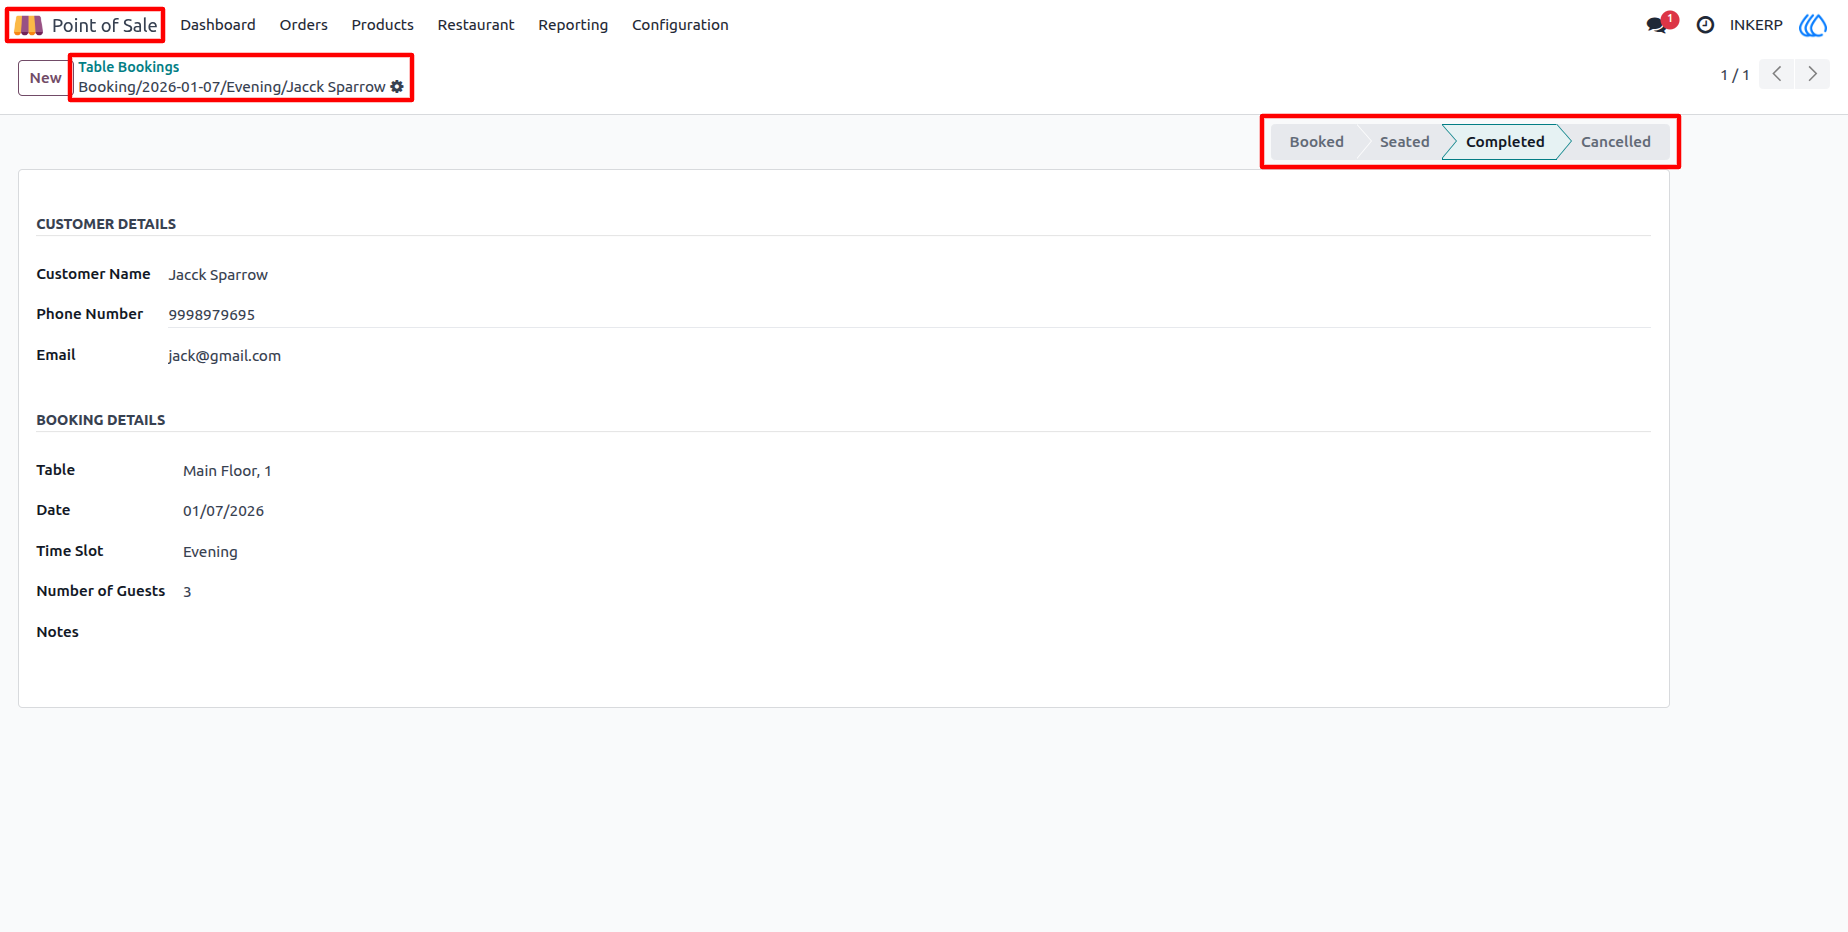This screenshot has width=1848, height=932.
Task: Select the Completed status stage
Action: 1505,142
